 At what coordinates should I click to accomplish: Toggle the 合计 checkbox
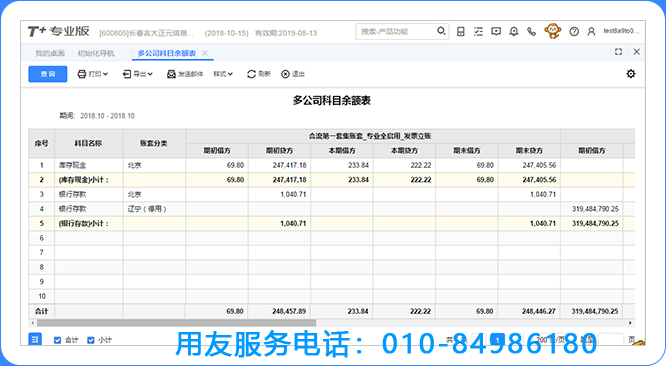coord(58,340)
